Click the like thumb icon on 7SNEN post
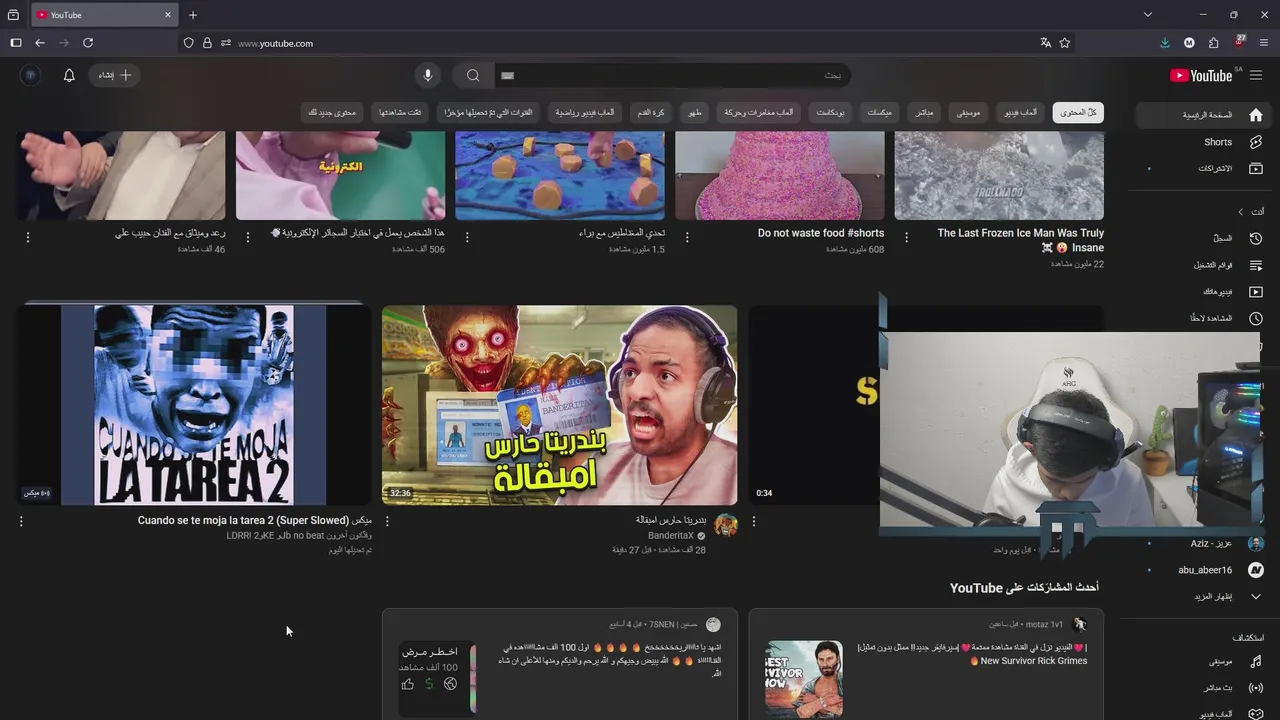 coord(408,684)
